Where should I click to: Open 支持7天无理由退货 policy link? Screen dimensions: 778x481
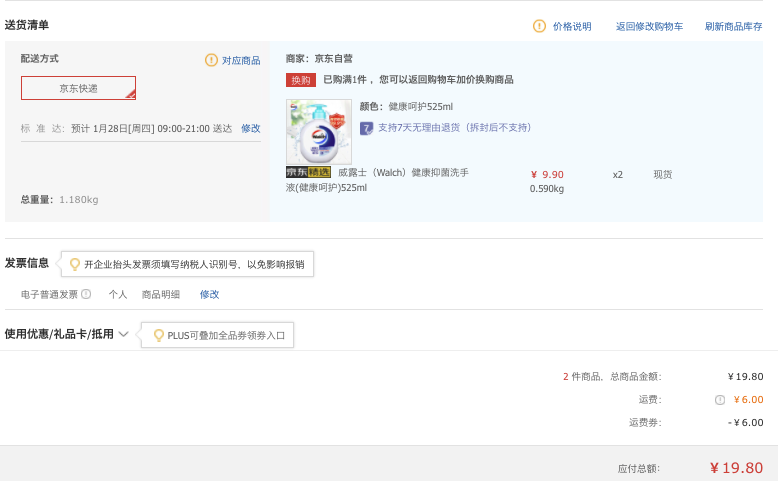pyautogui.click(x=454, y=128)
